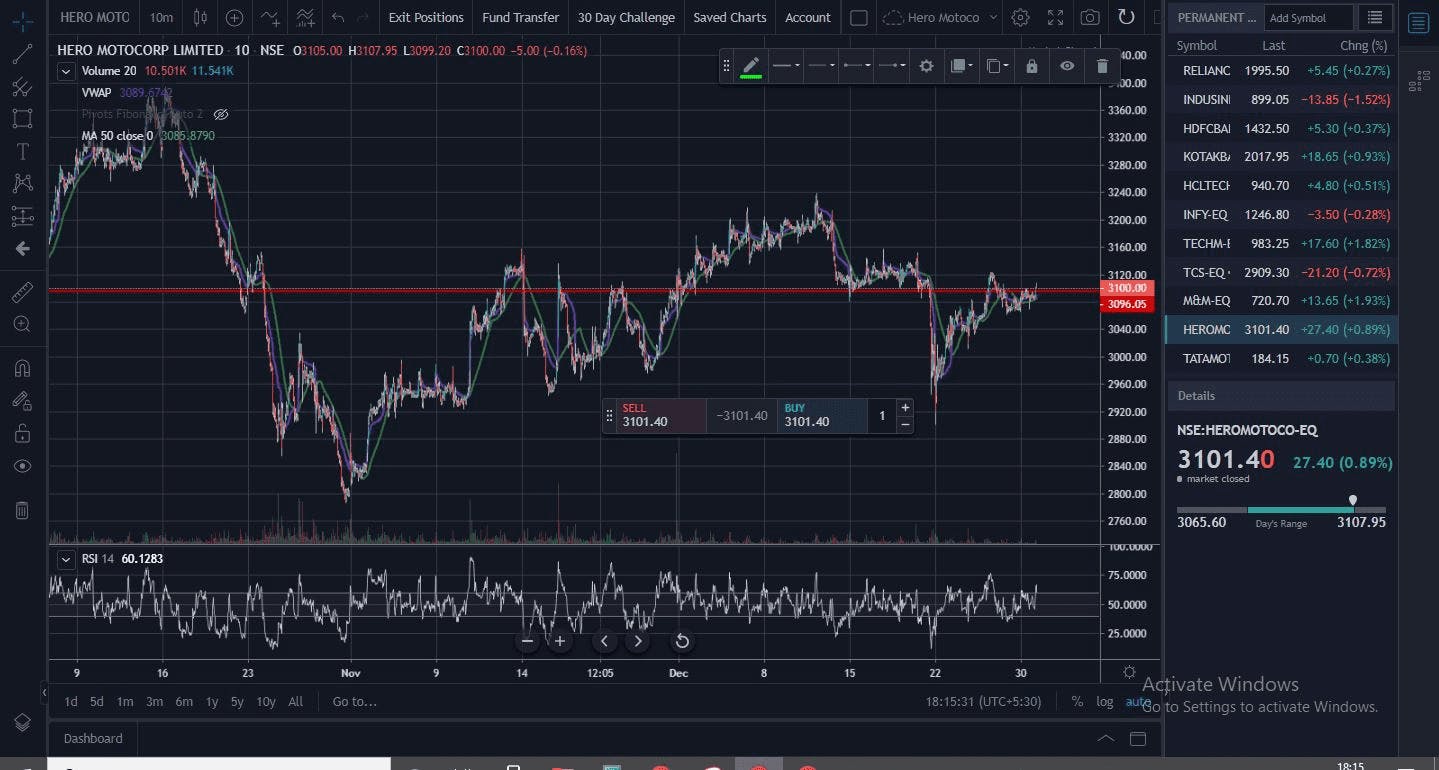The image size is (1439, 770).
Task: Open the 10m interval selector
Action: [x=160, y=17]
